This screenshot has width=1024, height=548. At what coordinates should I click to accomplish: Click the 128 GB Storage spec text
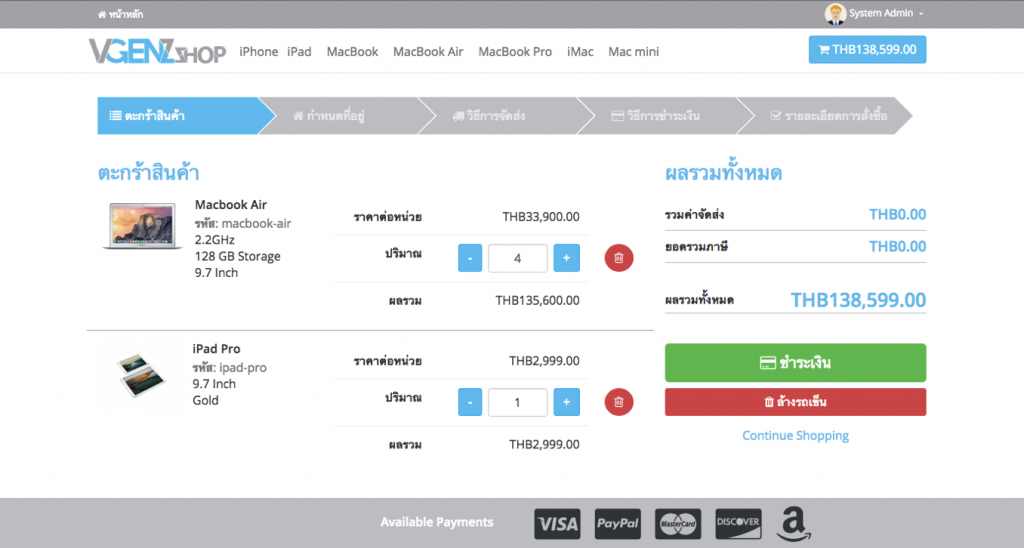[x=238, y=256]
